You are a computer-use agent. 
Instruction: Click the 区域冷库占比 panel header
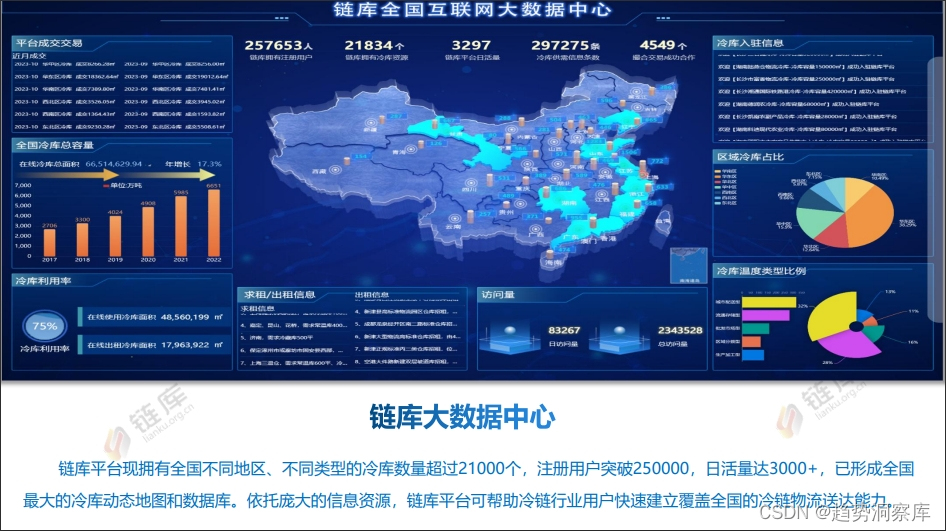tap(750, 156)
